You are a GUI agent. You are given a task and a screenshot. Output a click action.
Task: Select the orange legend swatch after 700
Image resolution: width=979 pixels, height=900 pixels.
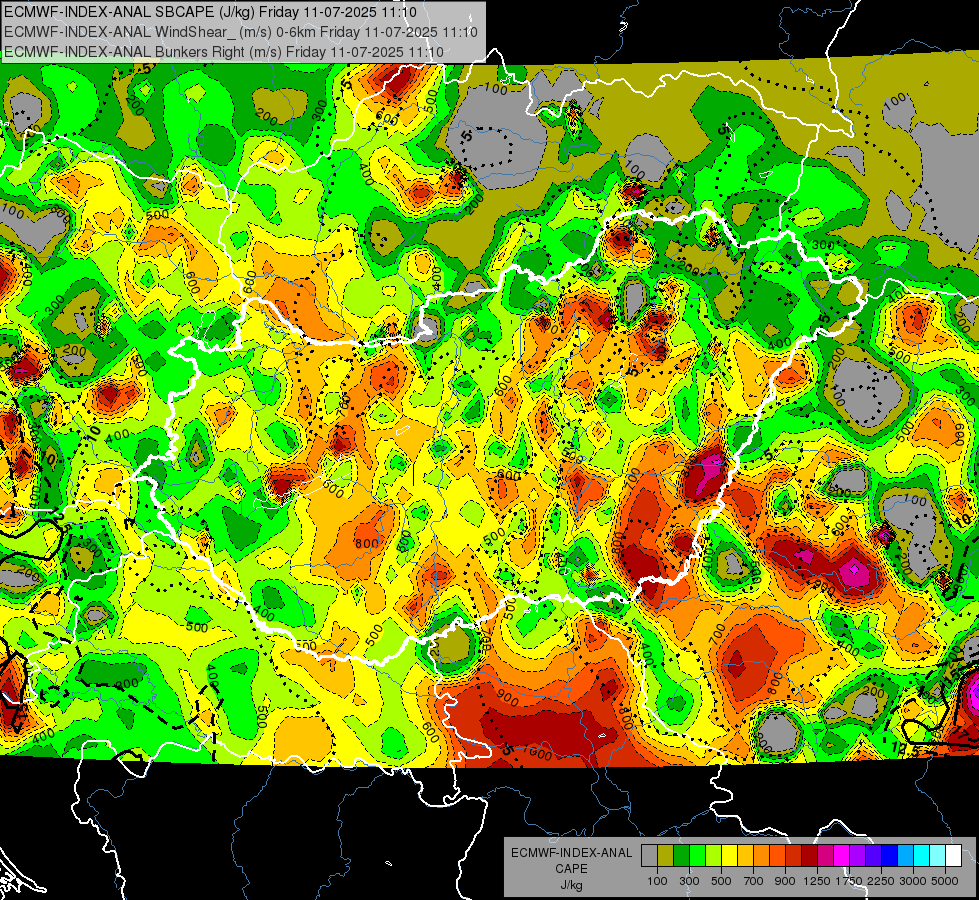coord(762,856)
